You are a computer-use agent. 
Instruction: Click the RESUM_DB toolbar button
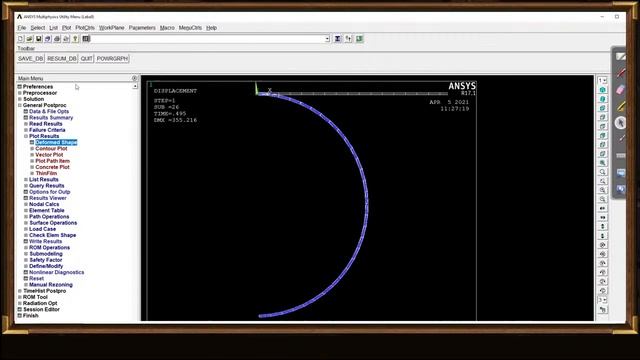(62, 59)
